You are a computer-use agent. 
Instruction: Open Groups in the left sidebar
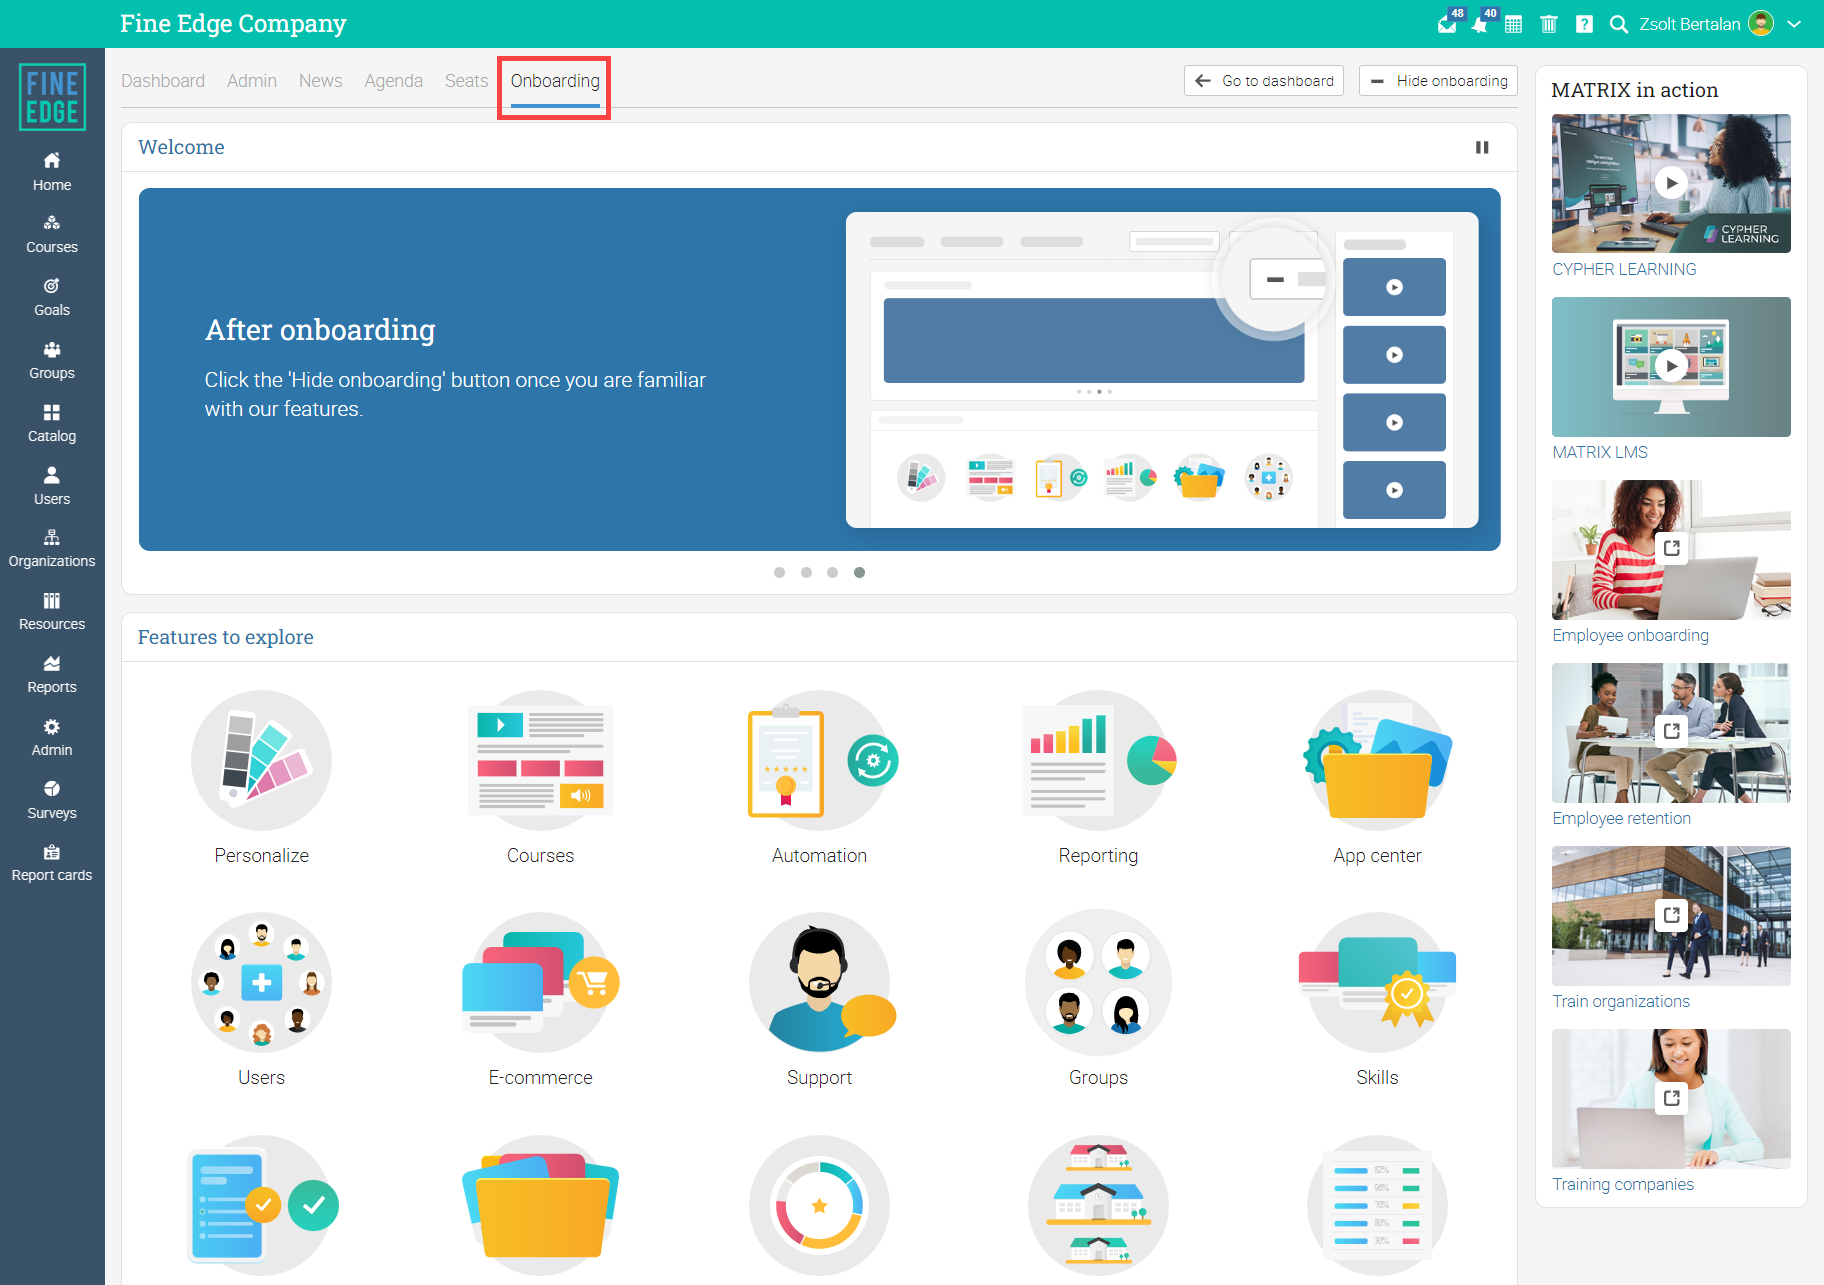coord(52,361)
